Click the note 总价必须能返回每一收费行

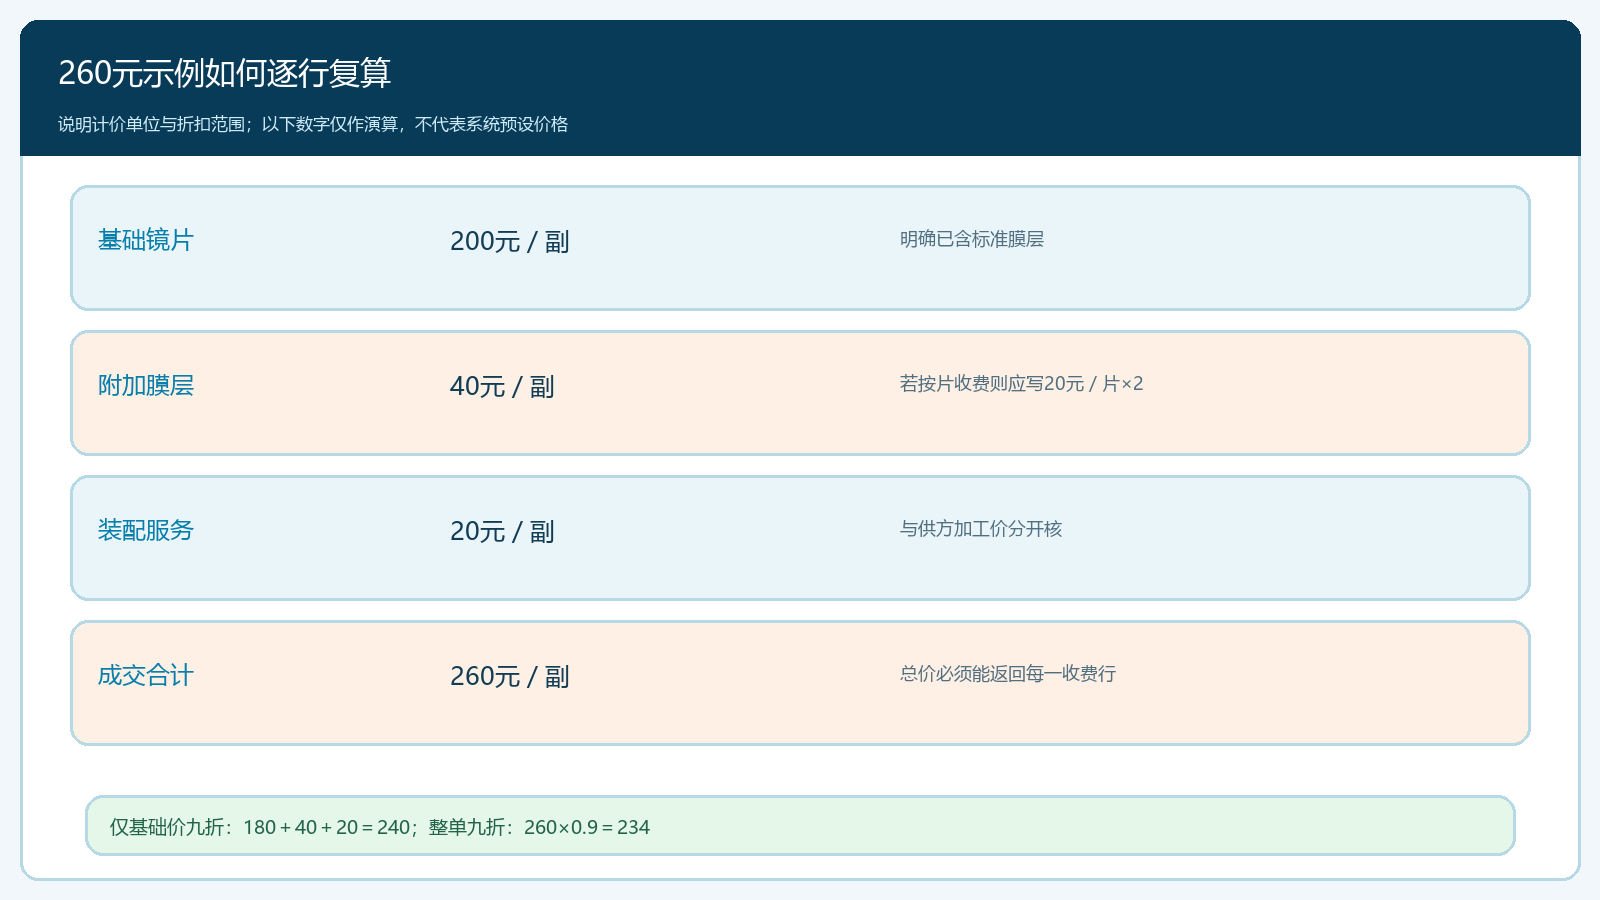[x=1008, y=674]
